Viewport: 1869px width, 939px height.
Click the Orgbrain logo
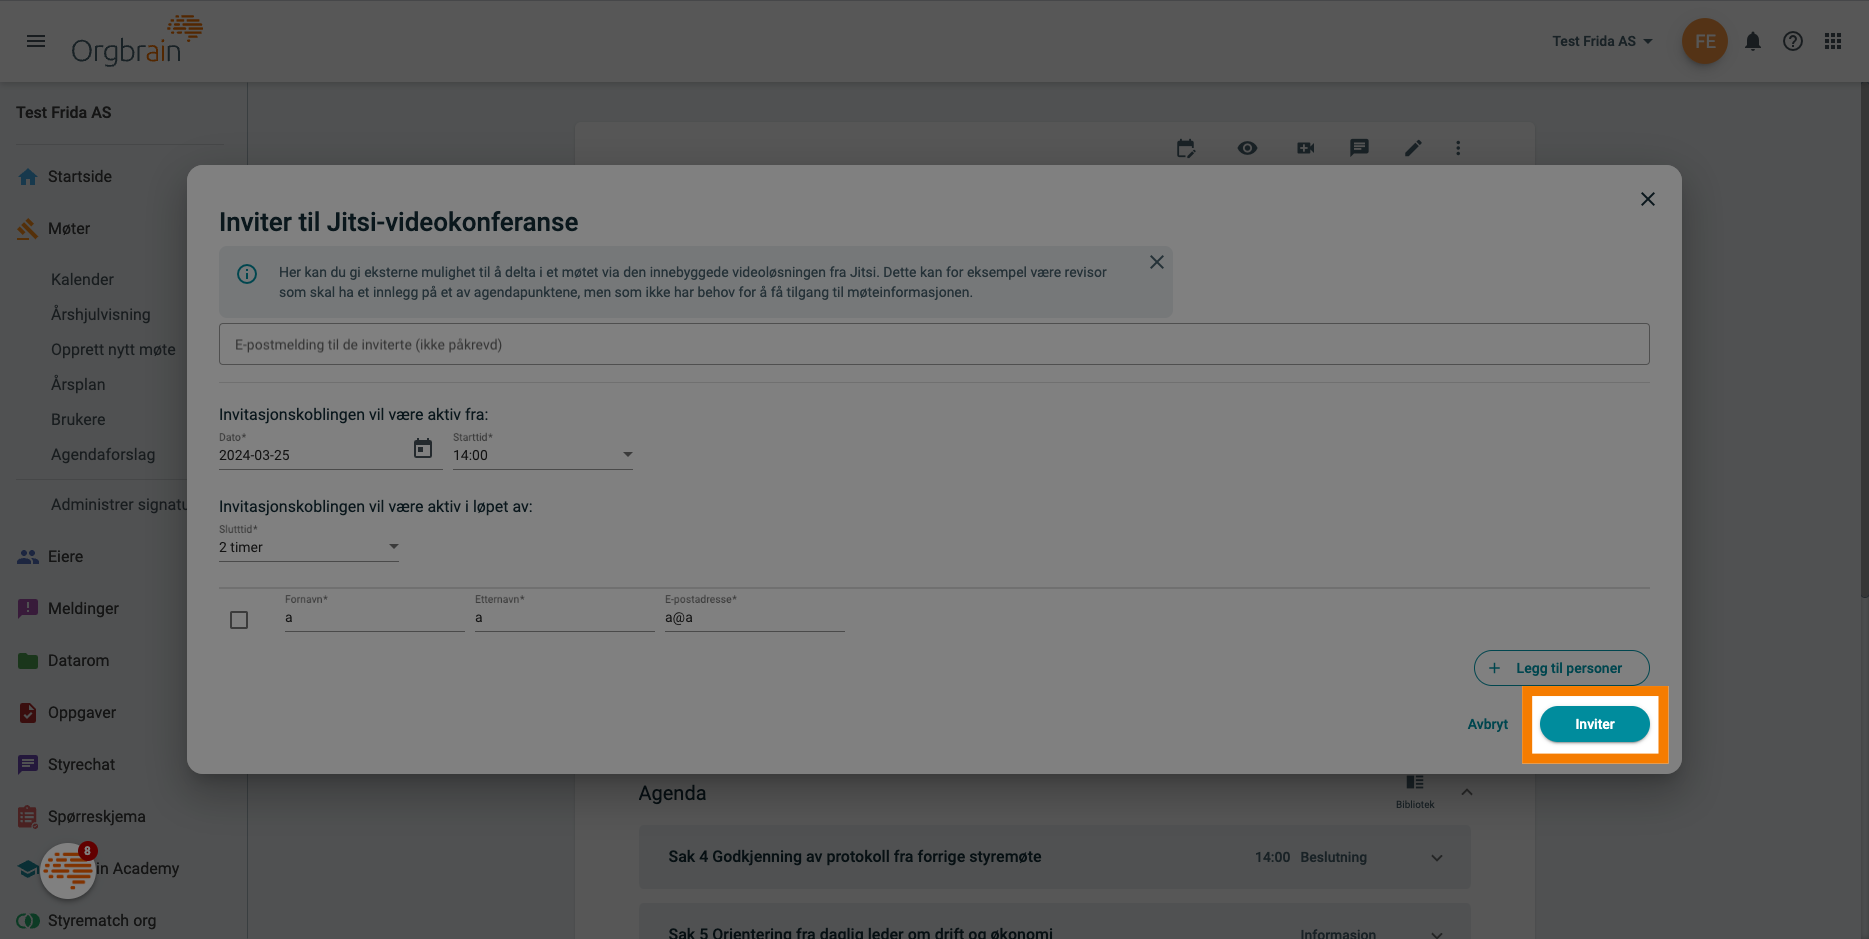pyautogui.click(x=136, y=41)
